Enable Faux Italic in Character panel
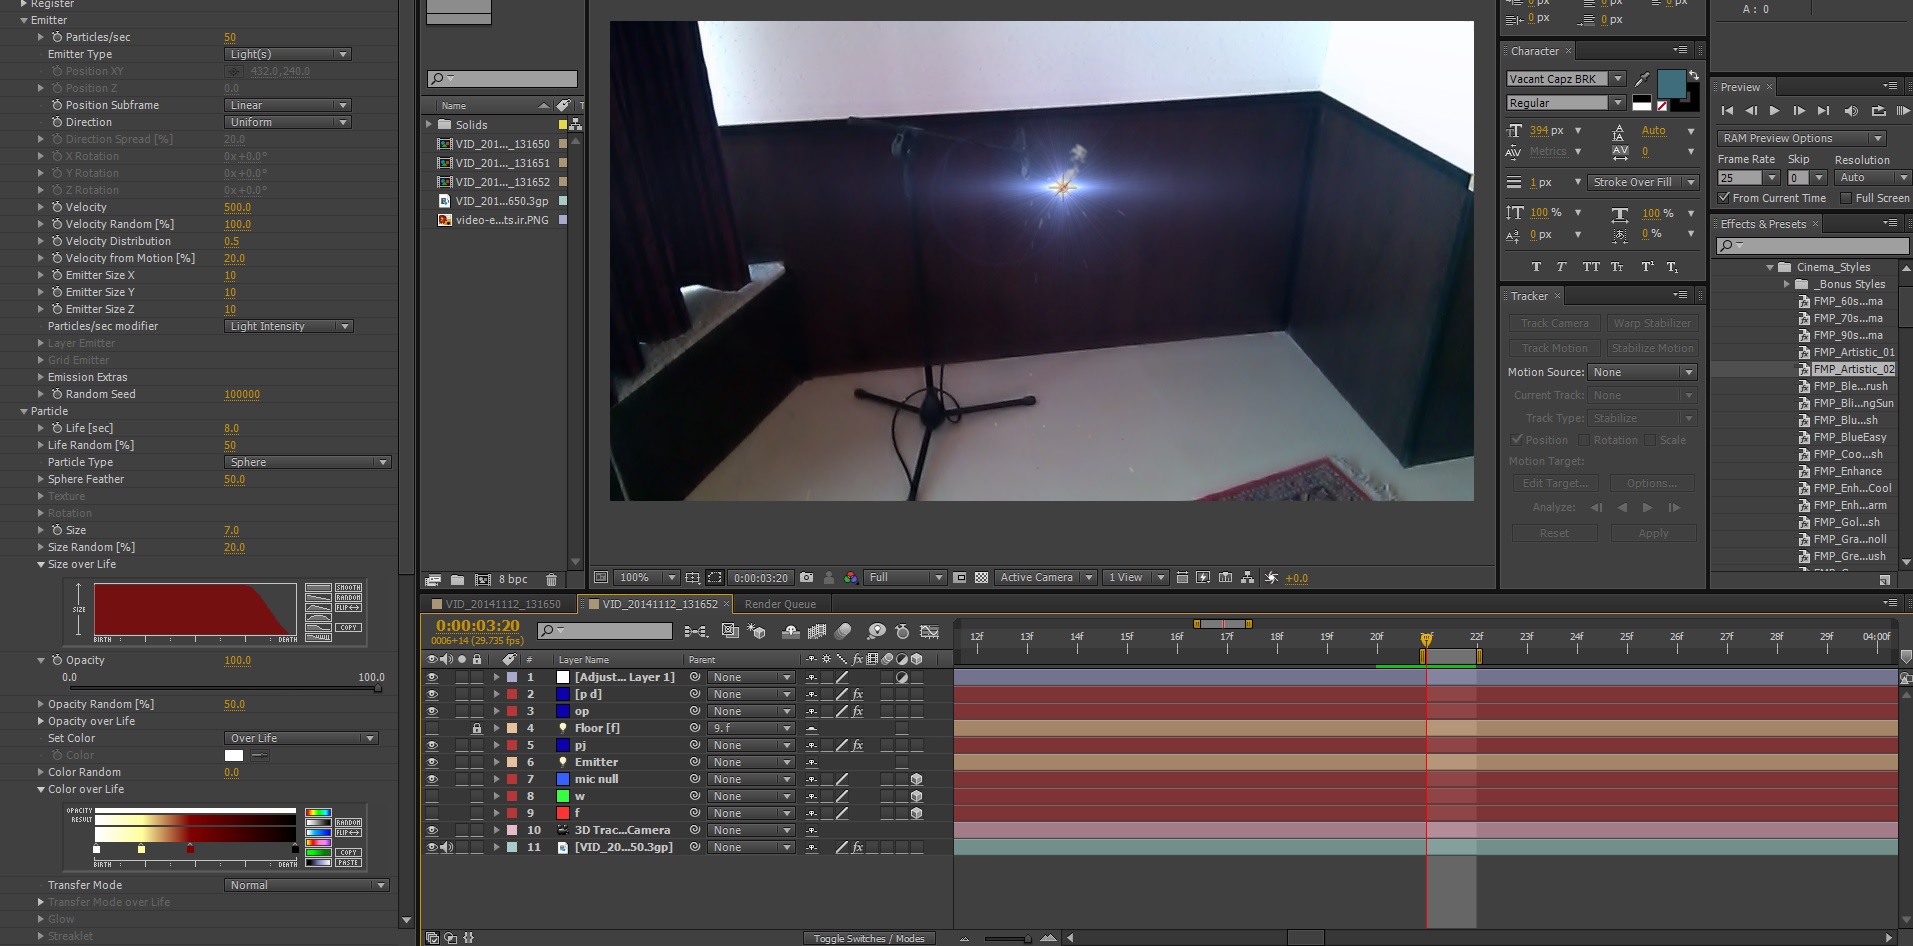Image resolution: width=1913 pixels, height=946 pixels. click(x=1561, y=267)
